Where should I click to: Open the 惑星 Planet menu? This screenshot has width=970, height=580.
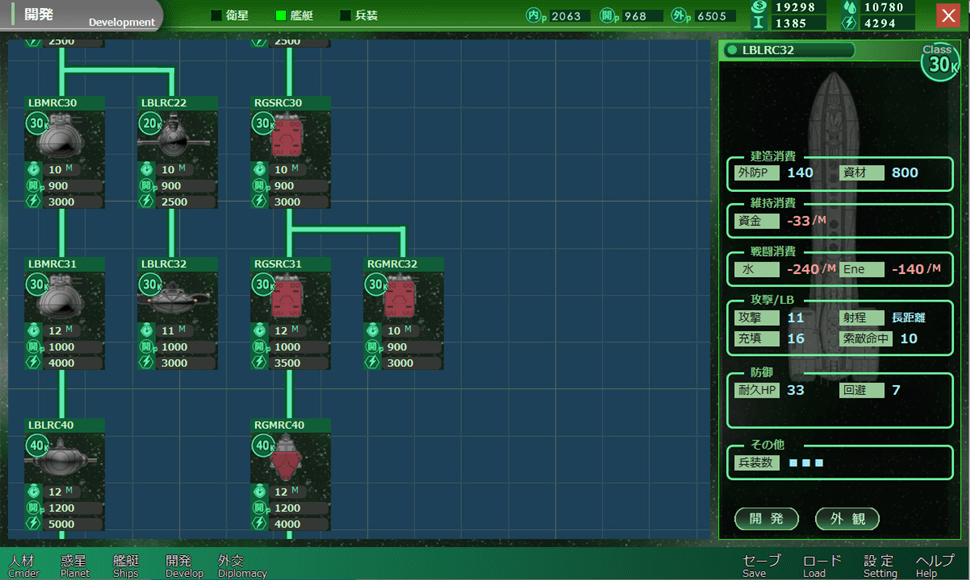74,565
